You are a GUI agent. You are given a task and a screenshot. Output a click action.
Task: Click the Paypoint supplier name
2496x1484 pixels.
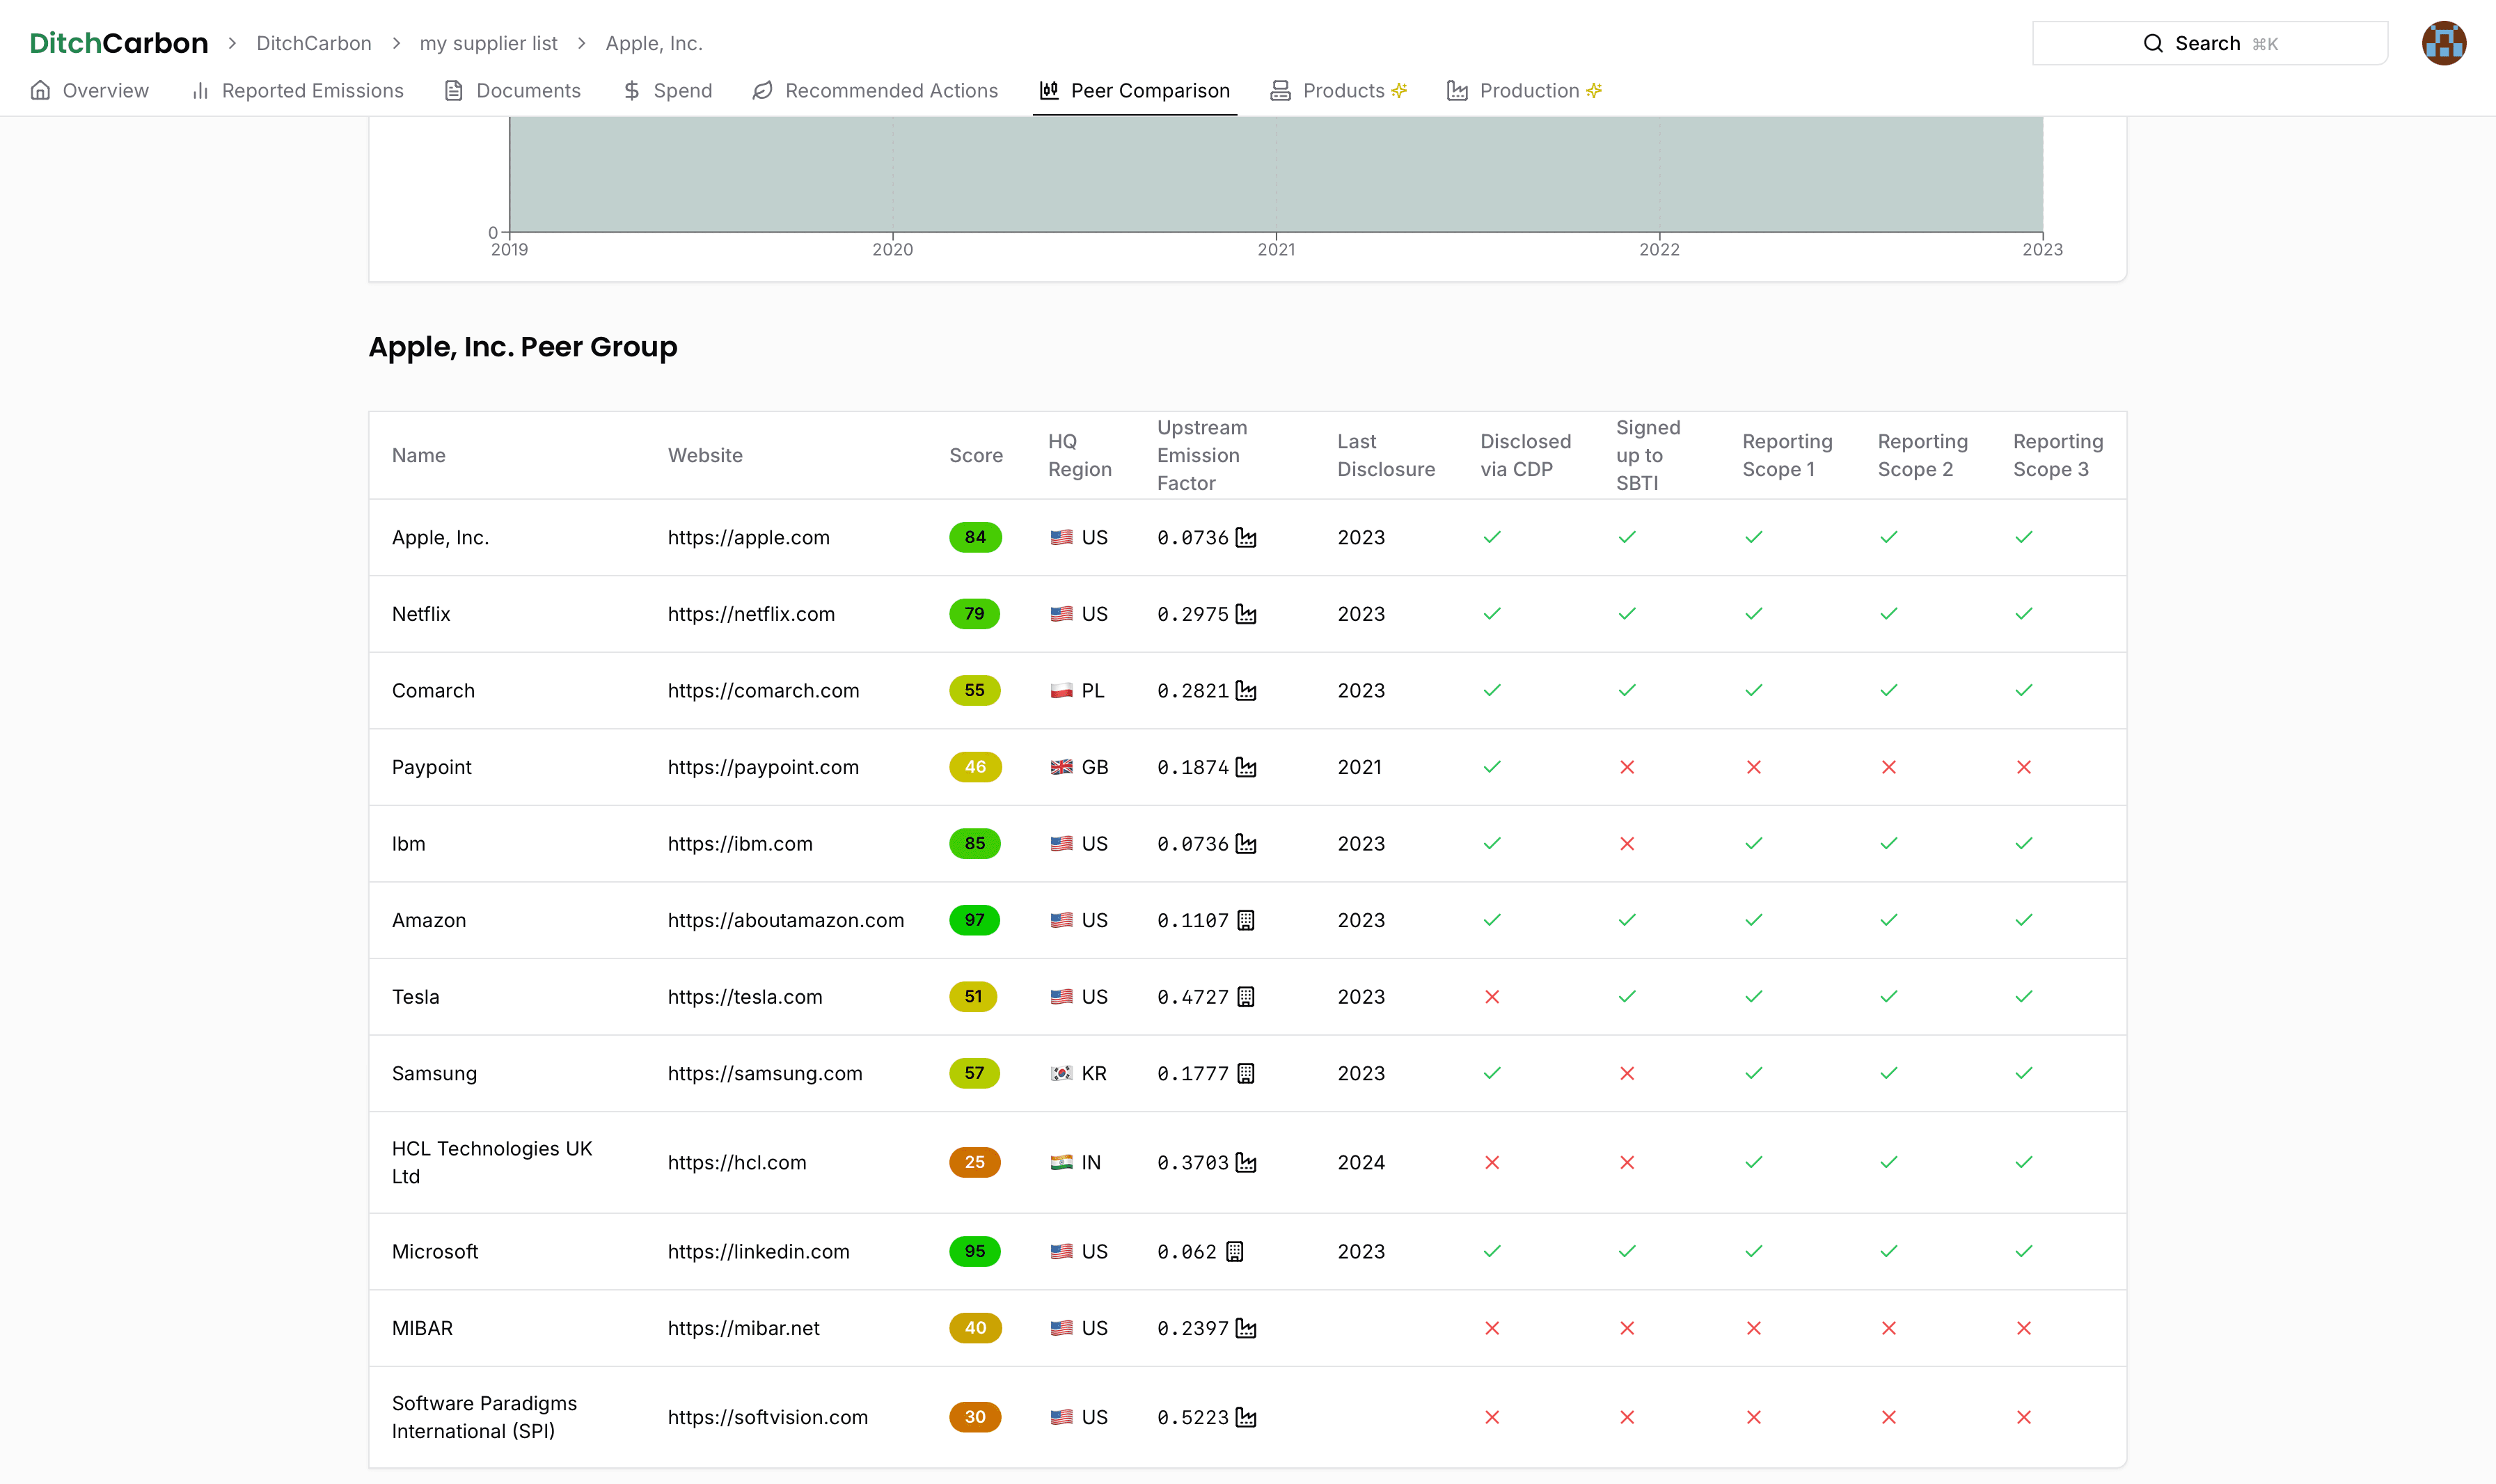pos(431,767)
